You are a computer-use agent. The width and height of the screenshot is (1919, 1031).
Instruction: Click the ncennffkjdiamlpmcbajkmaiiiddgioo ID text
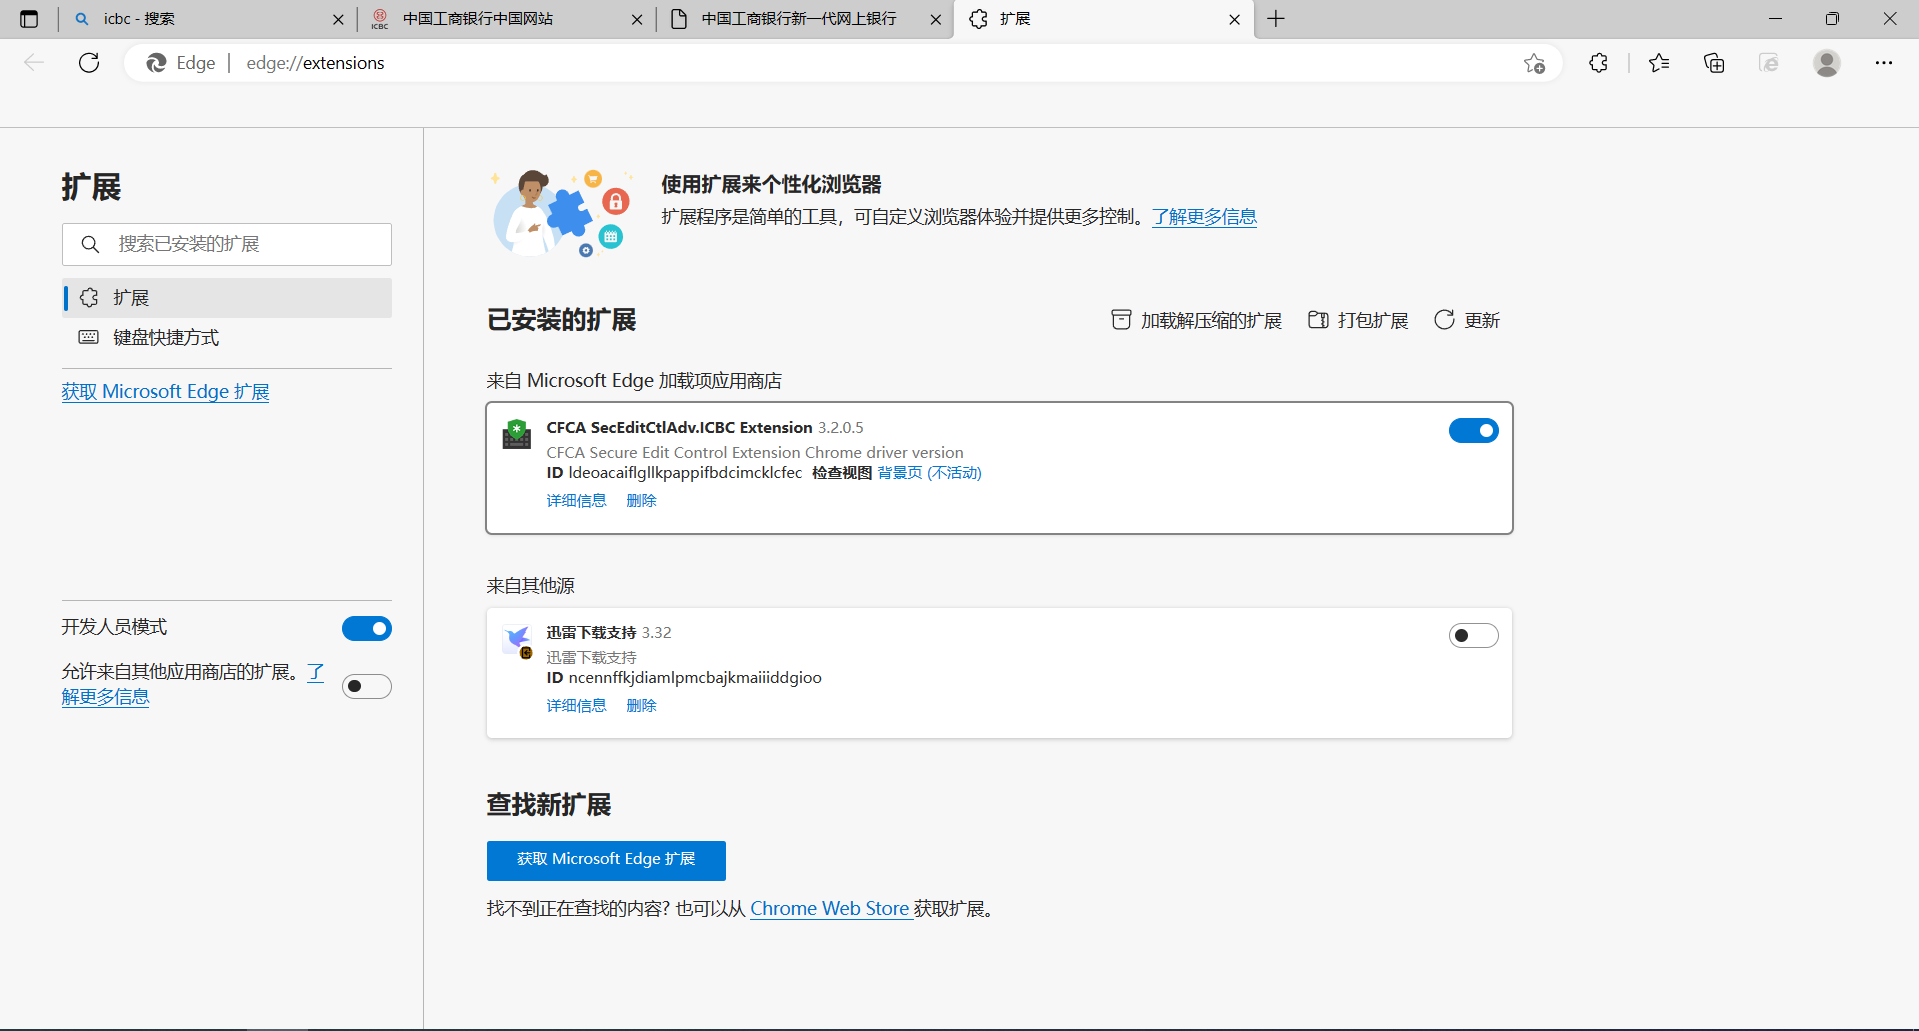coord(695,678)
